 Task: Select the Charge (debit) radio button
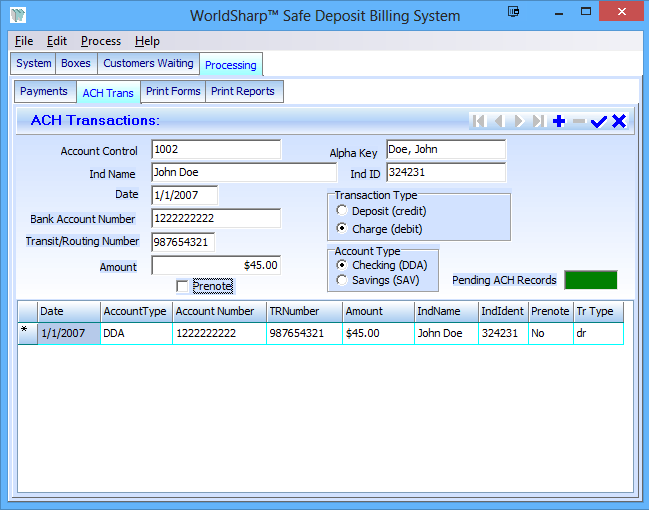(x=343, y=228)
